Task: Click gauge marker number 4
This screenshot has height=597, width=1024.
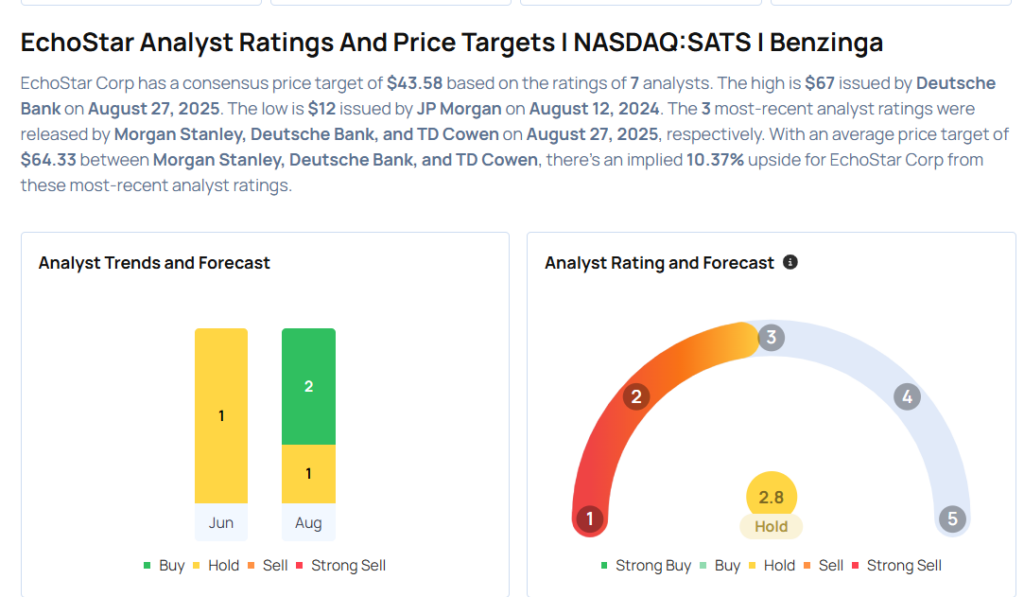Action: click(x=906, y=397)
